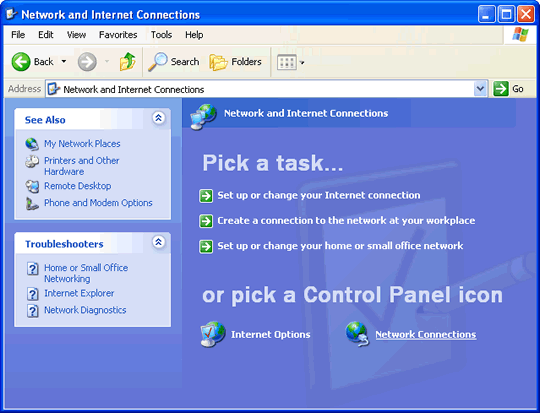Click the Remote Desktop icon

(32, 186)
